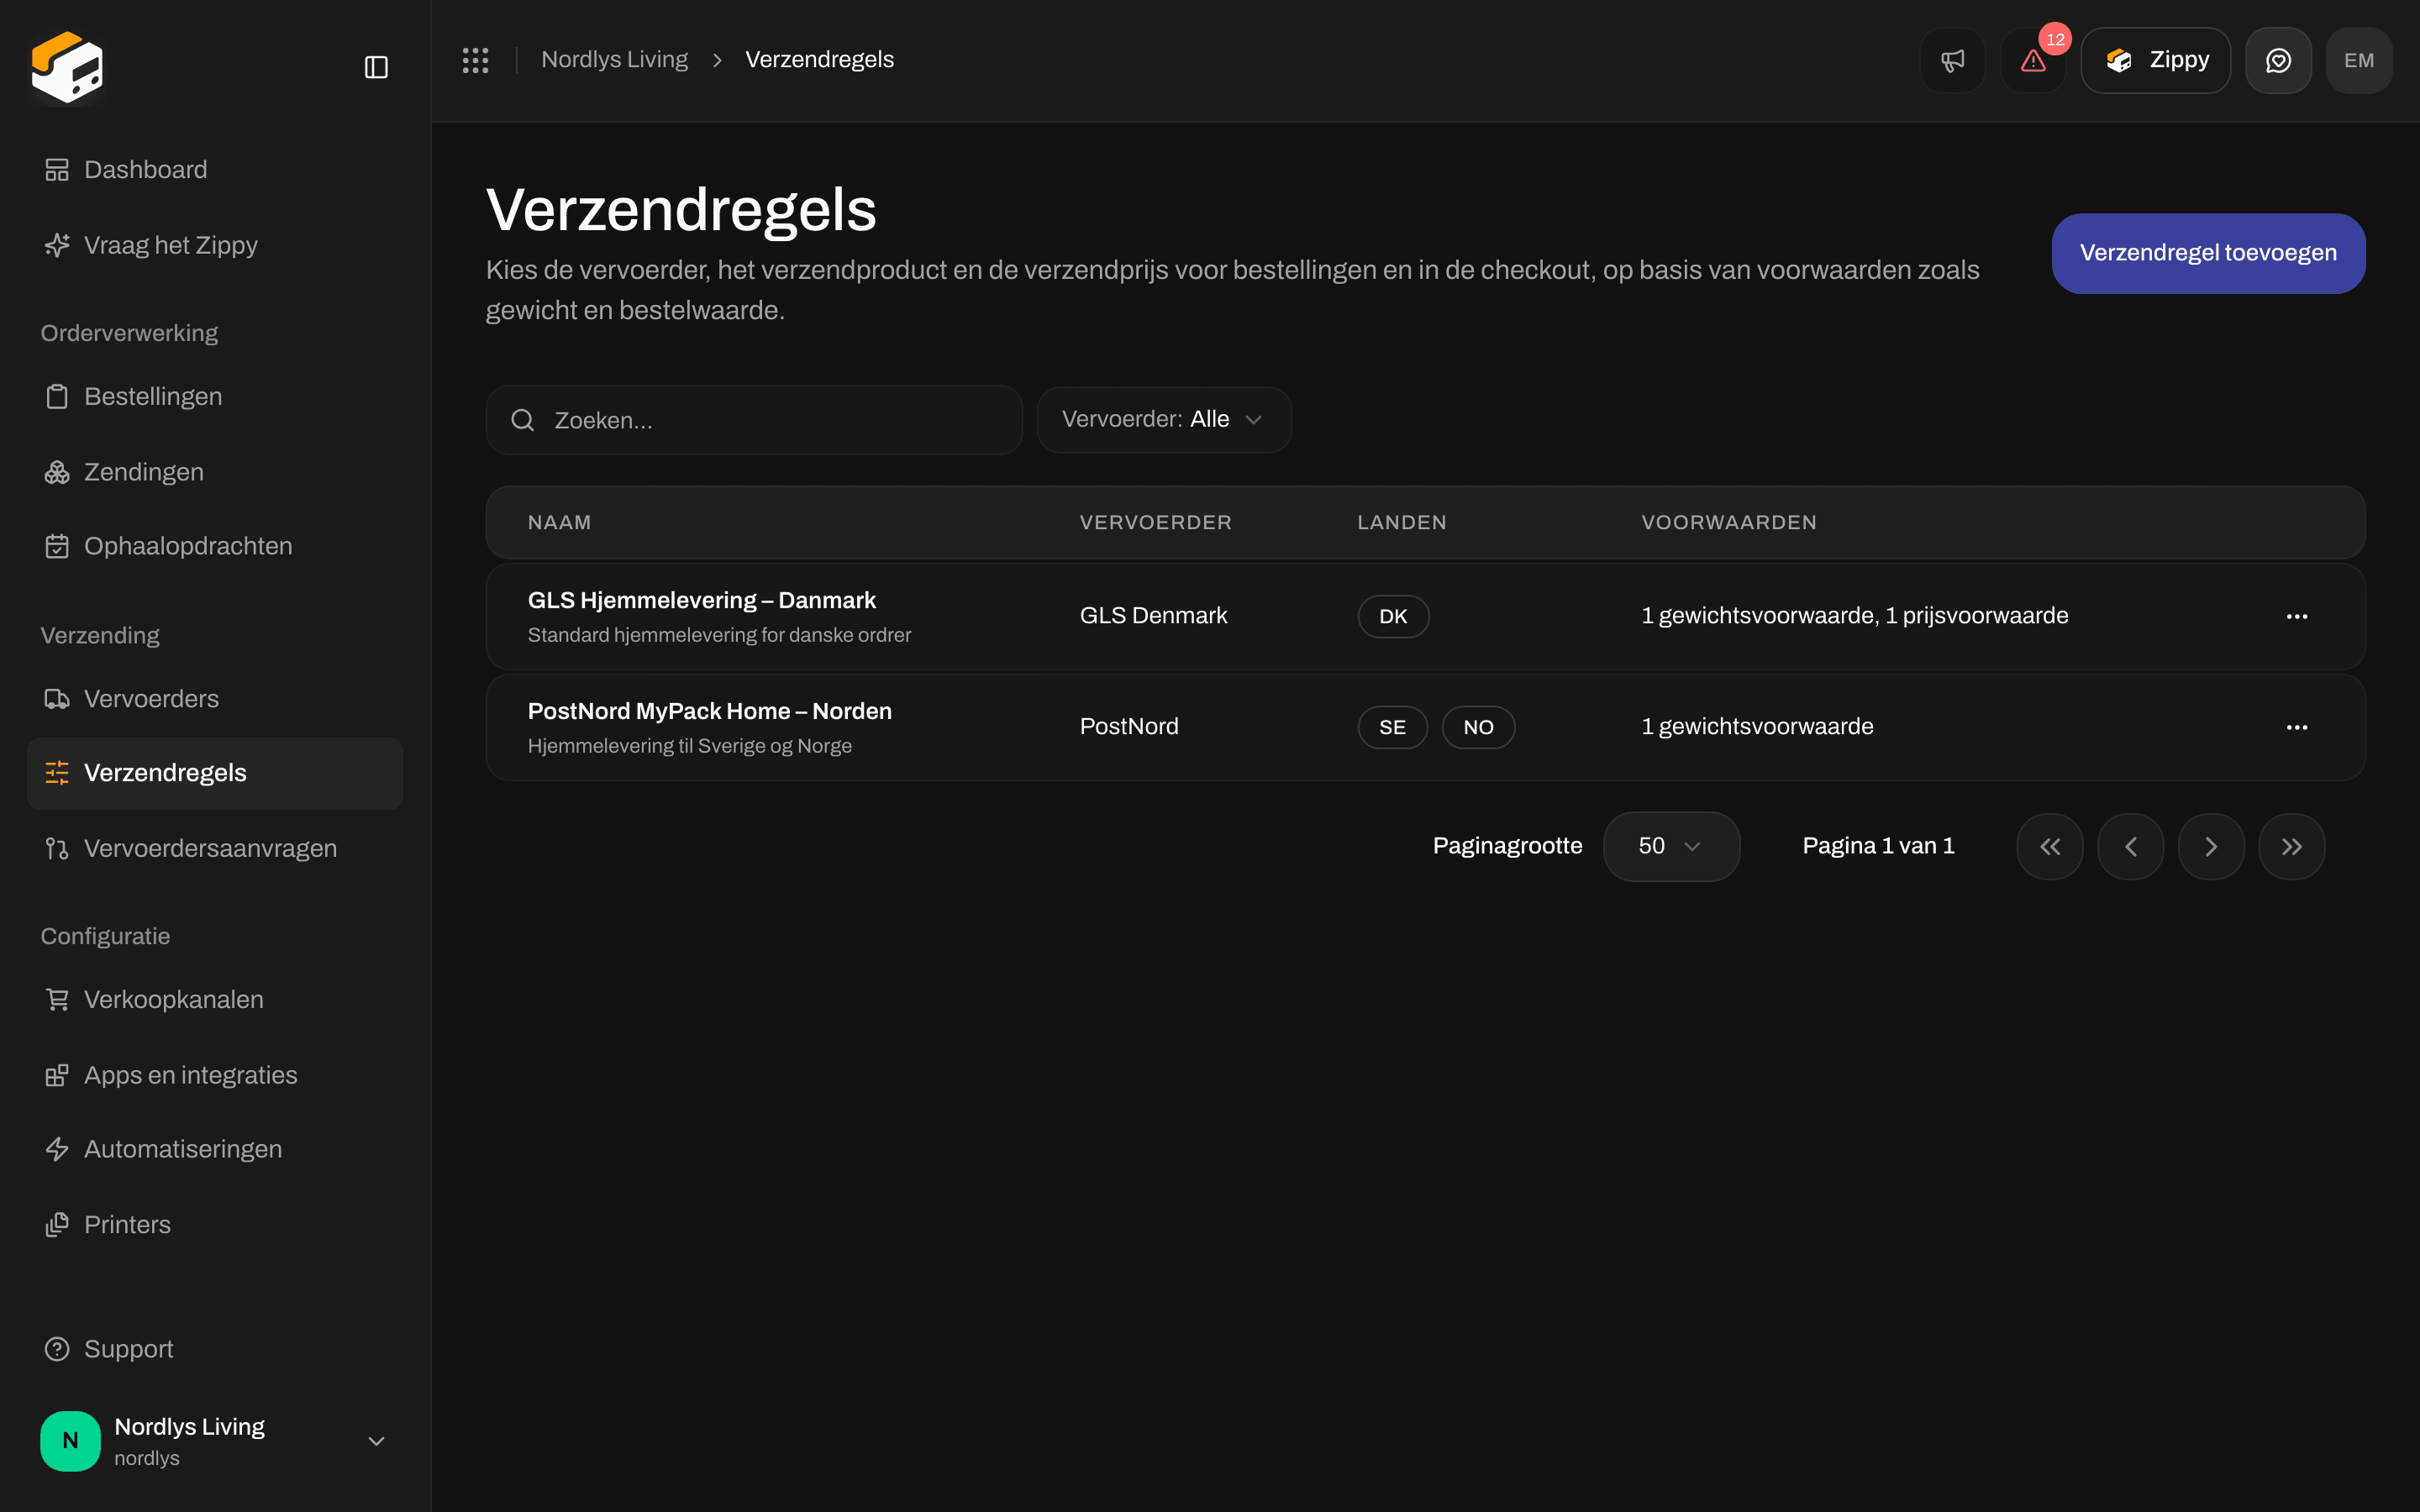Screen dimensions: 2420x1512
Task: Focus the Zoeken search field
Action: click(754, 420)
